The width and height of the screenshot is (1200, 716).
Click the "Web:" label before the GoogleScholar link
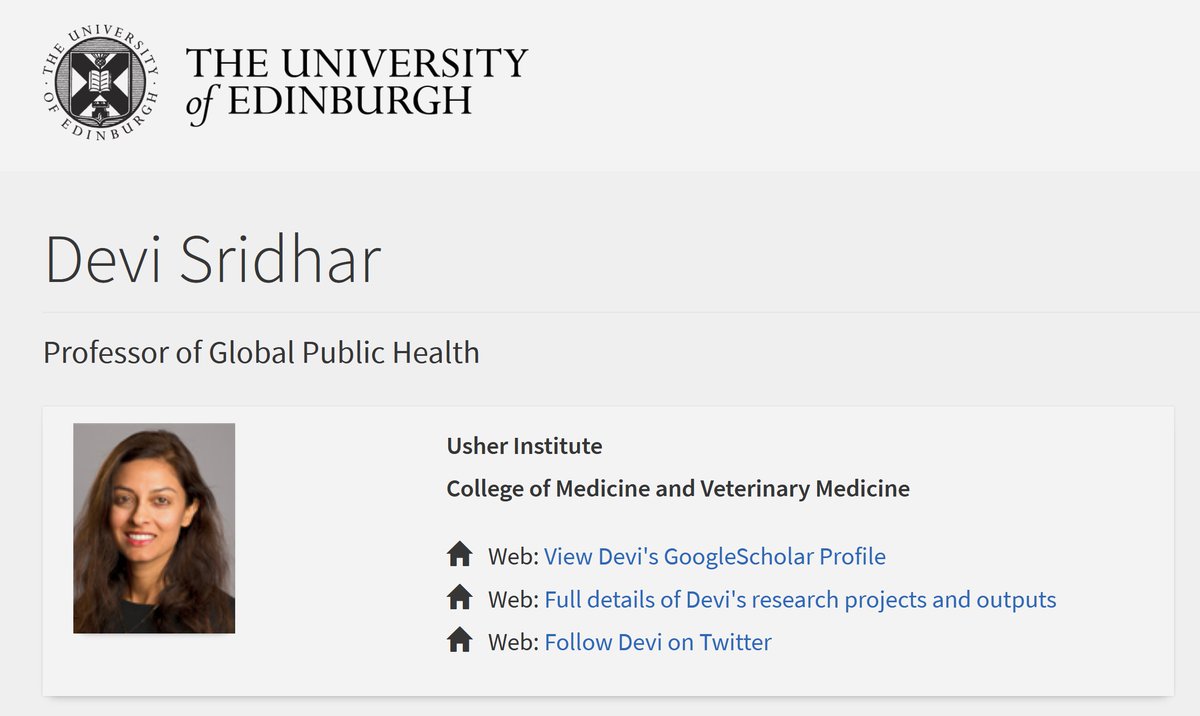click(513, 556)
